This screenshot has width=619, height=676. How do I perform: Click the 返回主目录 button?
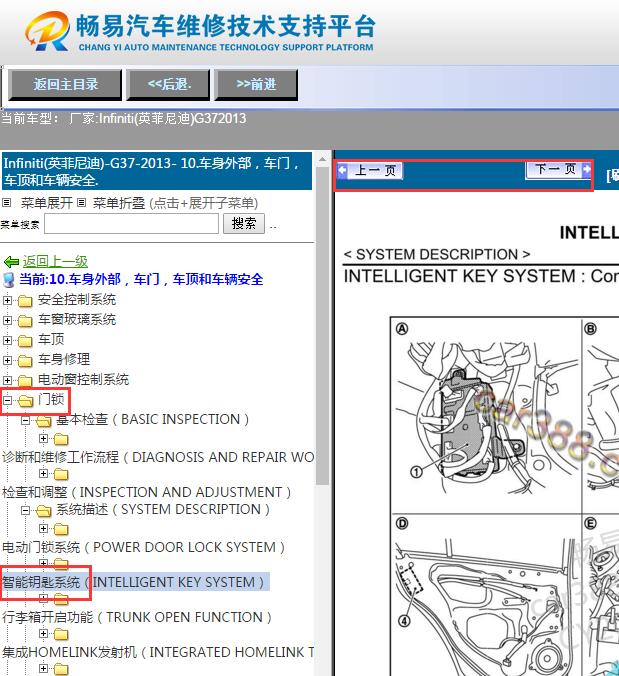click(x=66, y=84)
